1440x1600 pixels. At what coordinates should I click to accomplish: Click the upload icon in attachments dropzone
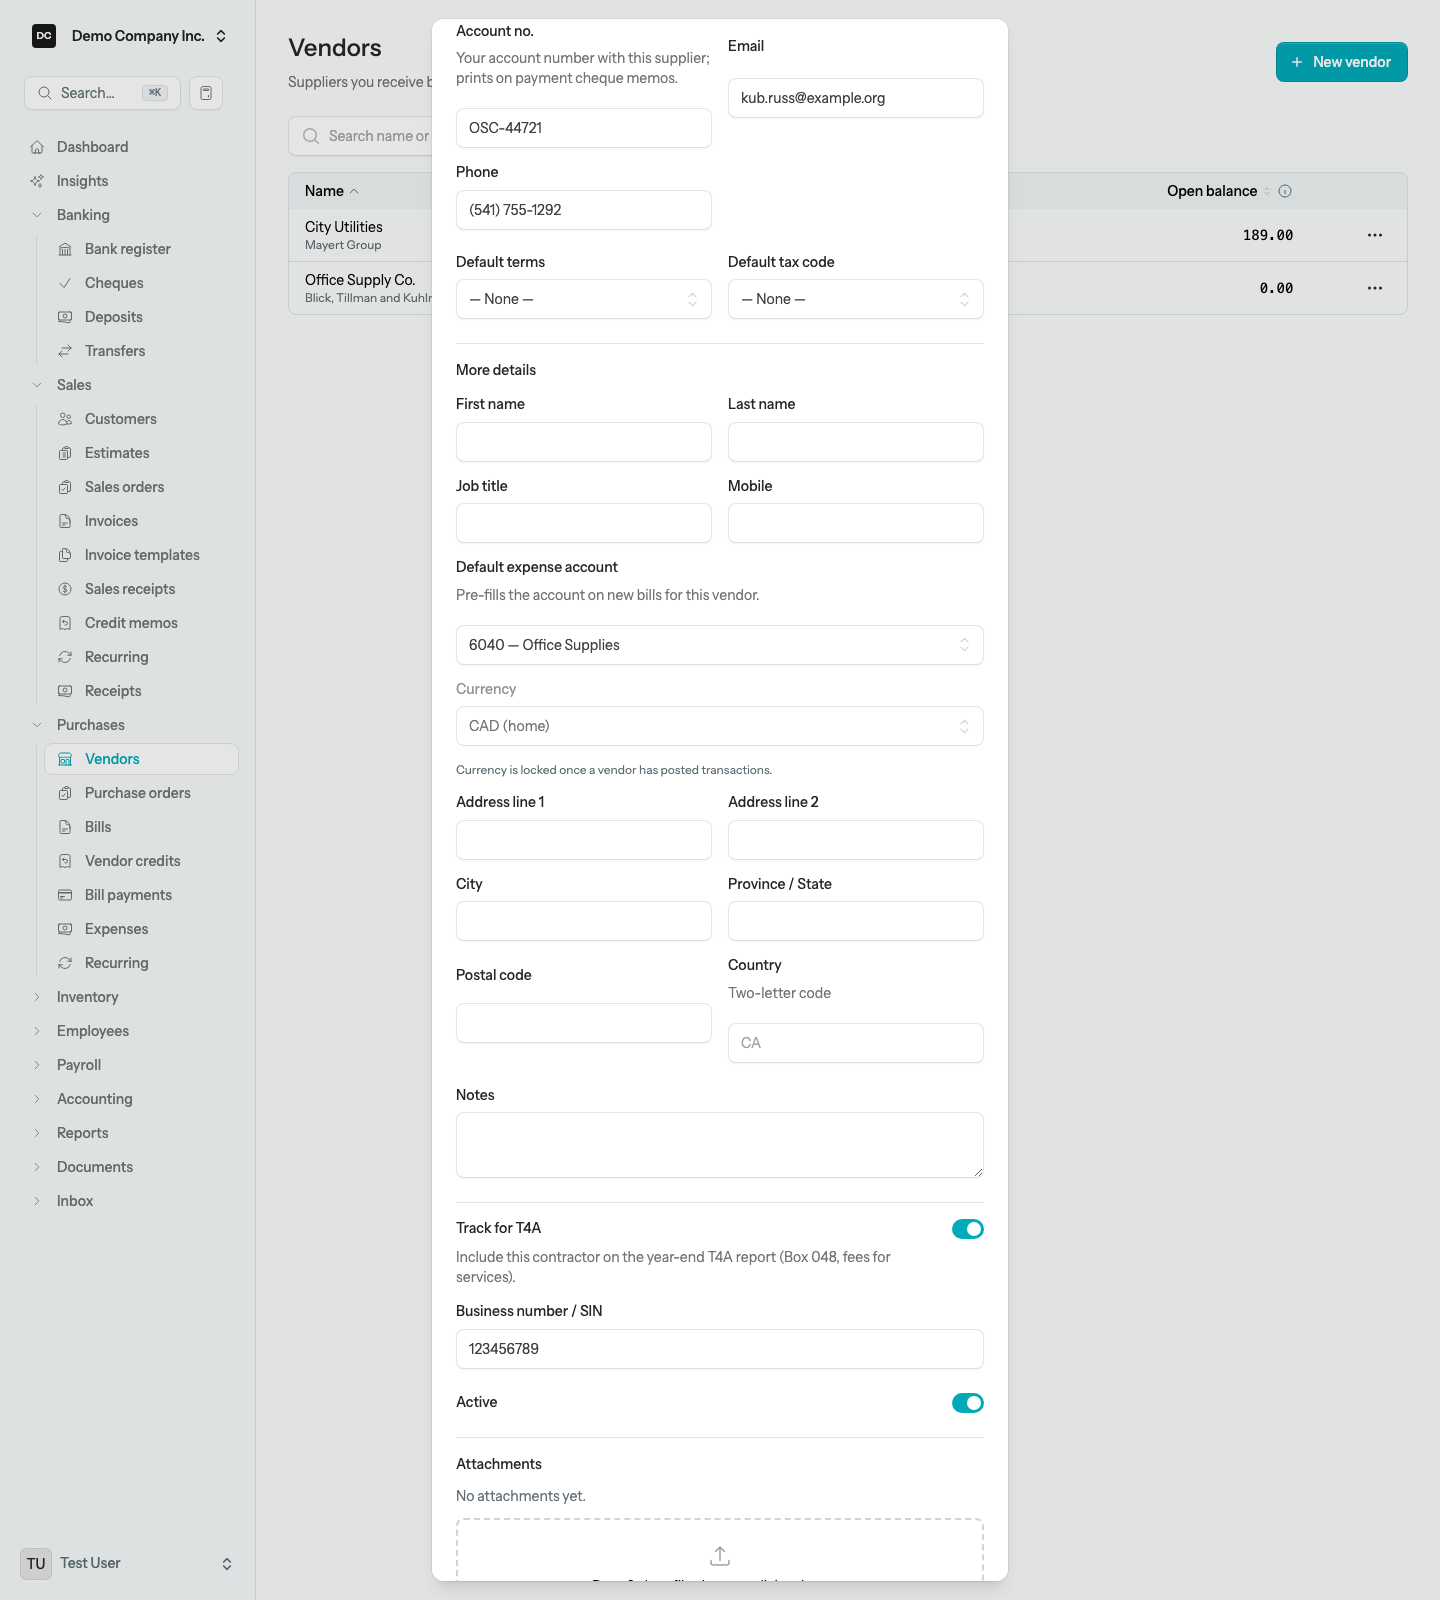720,1556
